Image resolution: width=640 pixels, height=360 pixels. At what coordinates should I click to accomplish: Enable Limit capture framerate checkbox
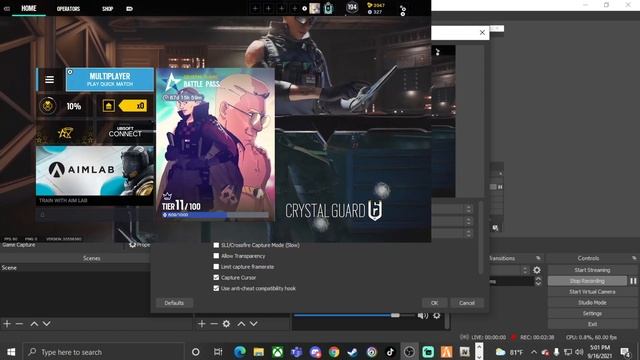click(216, 267)
